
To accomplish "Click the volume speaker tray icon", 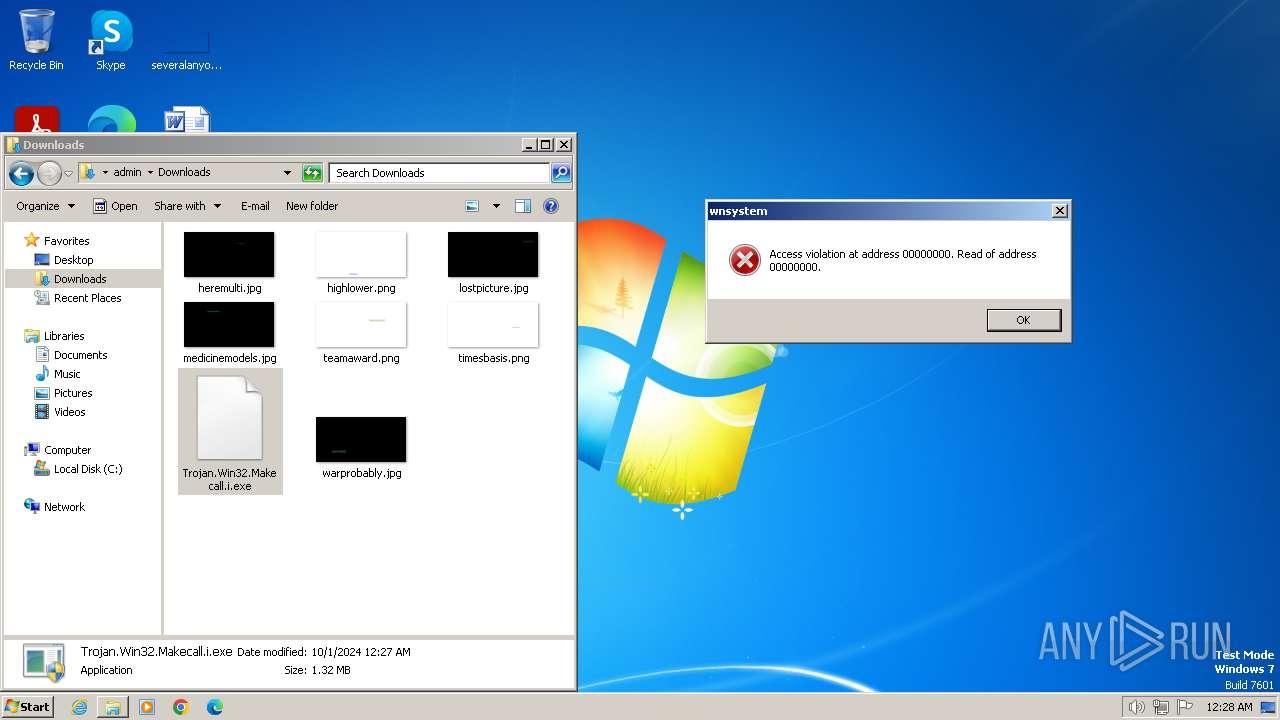I will (1136, 707).
